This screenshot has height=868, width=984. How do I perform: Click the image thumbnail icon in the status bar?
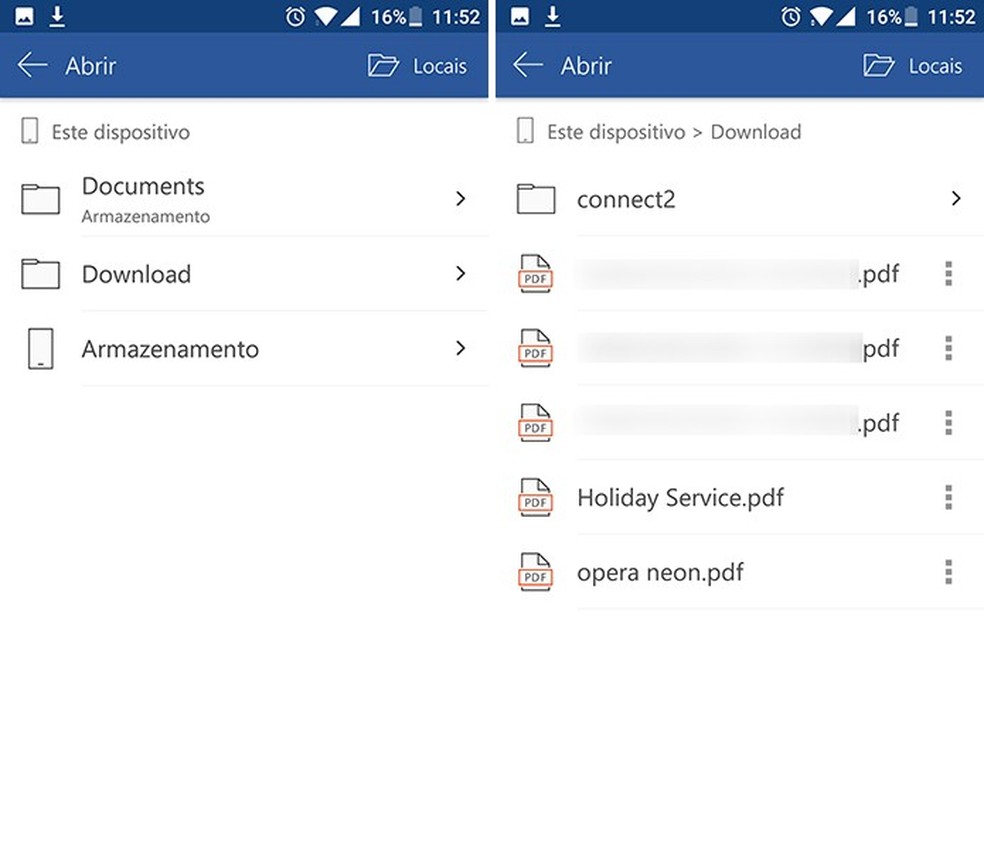tap(22, 16)
